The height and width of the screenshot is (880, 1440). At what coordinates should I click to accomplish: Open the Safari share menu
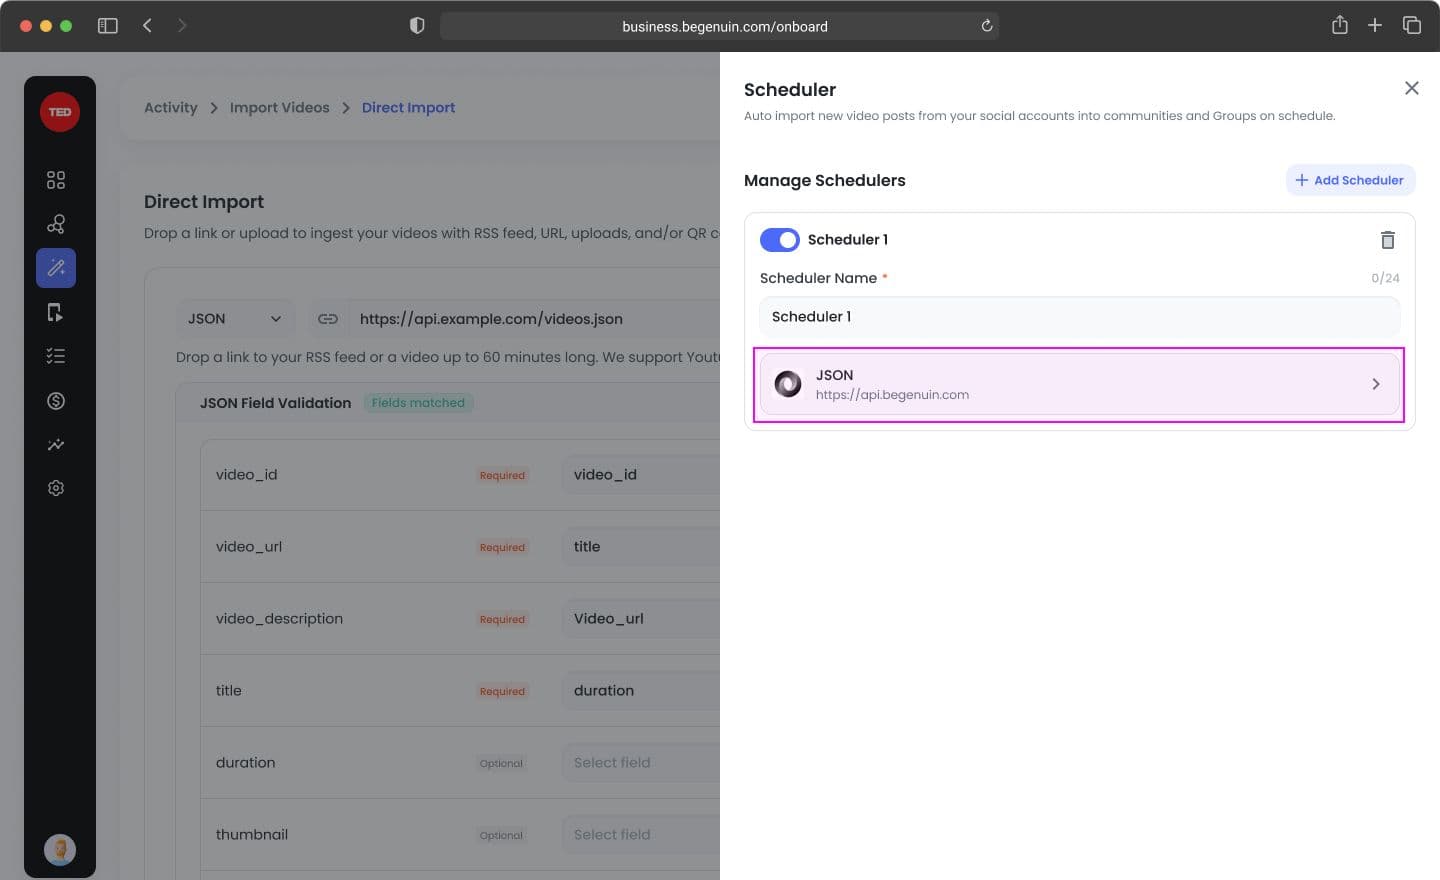coord(1340,26)
